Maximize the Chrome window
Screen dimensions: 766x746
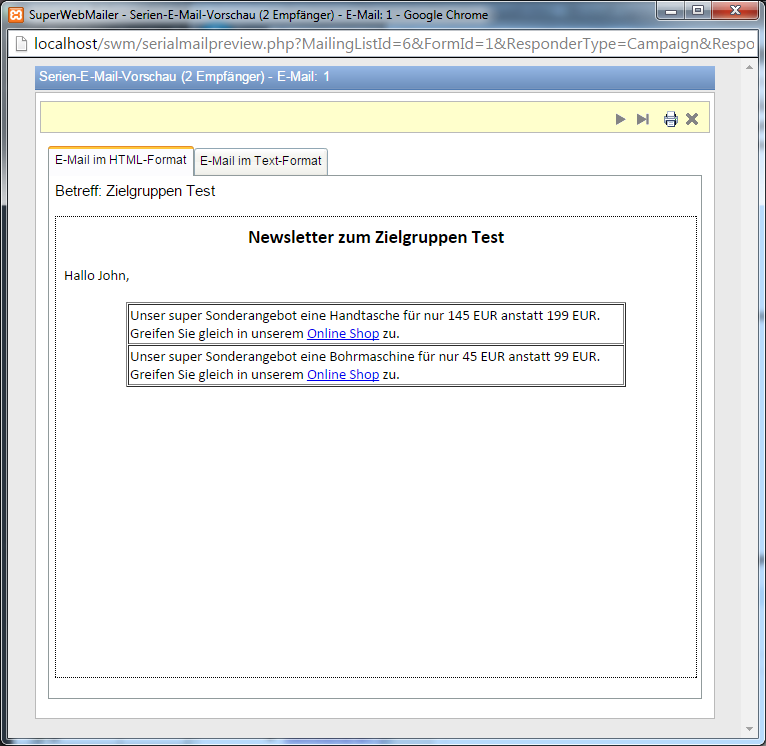coord(697,11)
